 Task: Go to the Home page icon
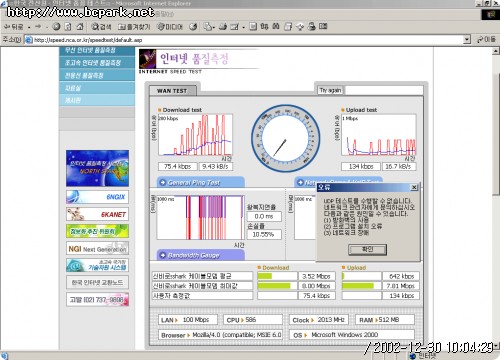(x=80, y=27)
